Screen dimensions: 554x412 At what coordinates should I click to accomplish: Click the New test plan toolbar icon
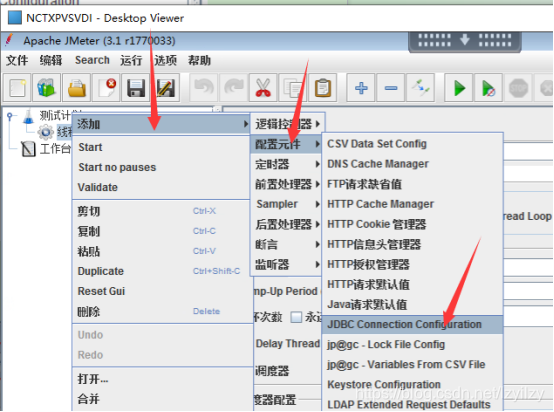point(17,88)
